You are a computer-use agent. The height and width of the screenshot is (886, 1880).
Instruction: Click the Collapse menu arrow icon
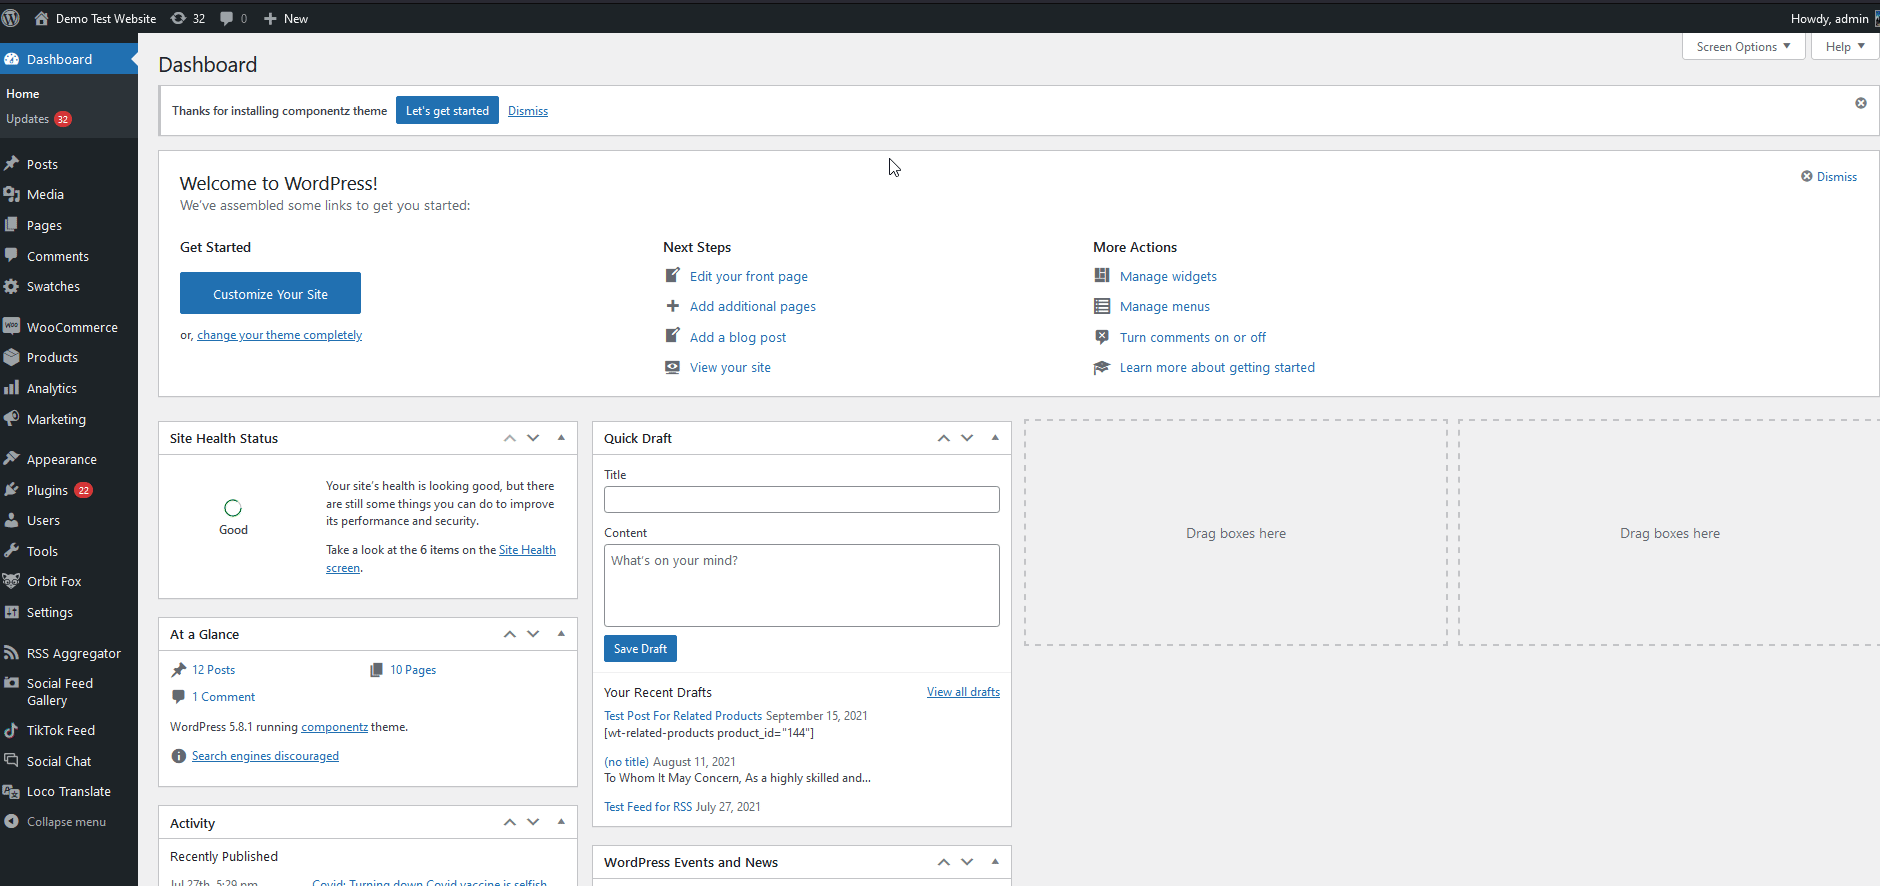coord(12,821)
